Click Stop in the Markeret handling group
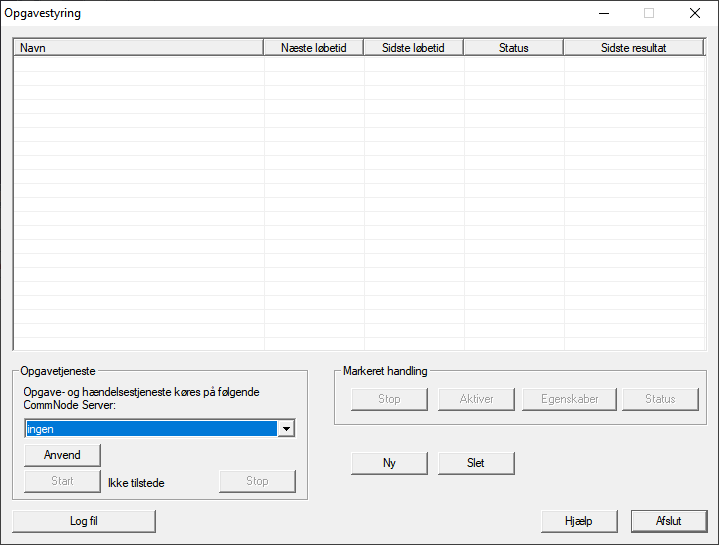 tap(389, 399)
